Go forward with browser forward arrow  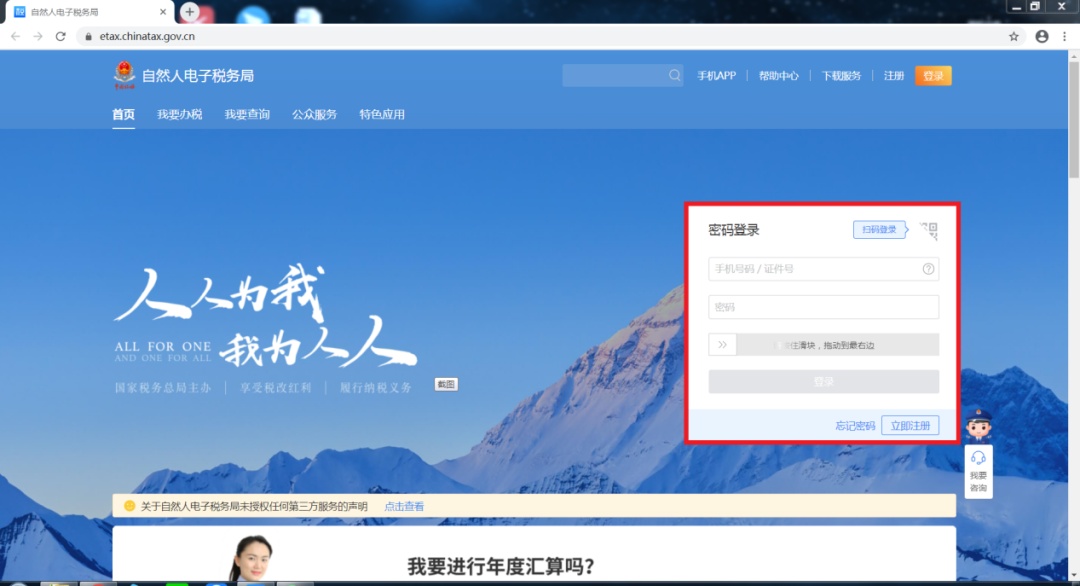pyautogui.click(x=38, y=36)
